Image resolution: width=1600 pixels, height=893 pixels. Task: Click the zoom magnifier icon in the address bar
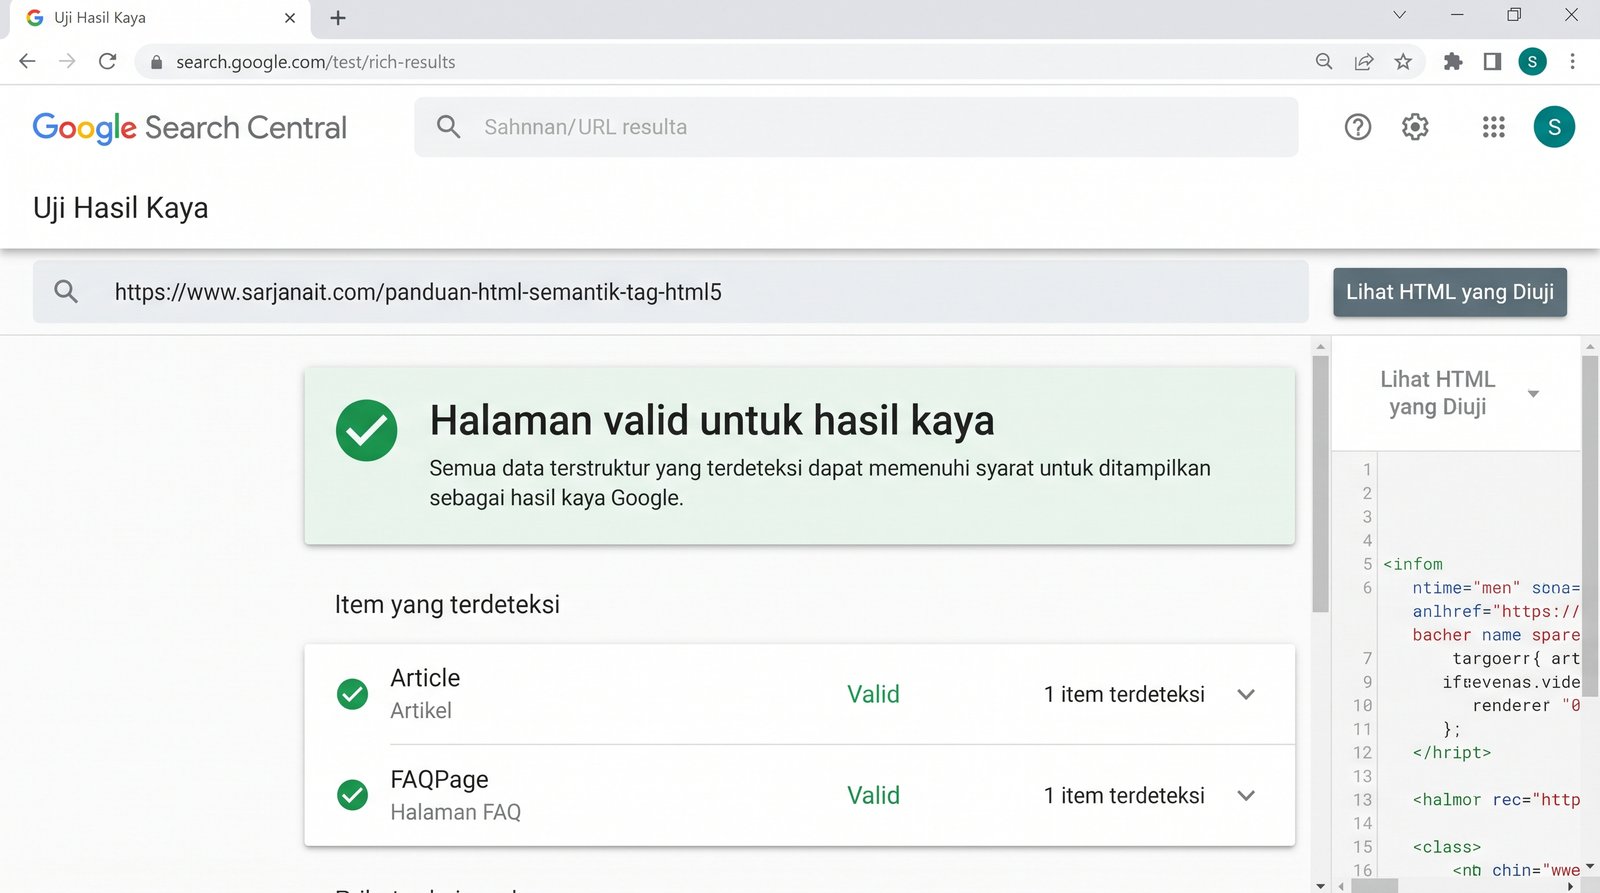click(x=1324, y=62)
